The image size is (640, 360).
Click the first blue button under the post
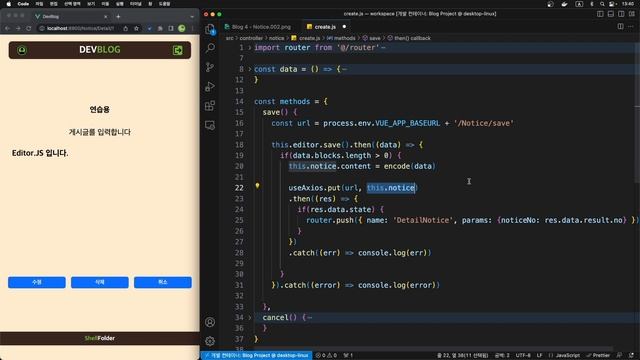[37, 282]
